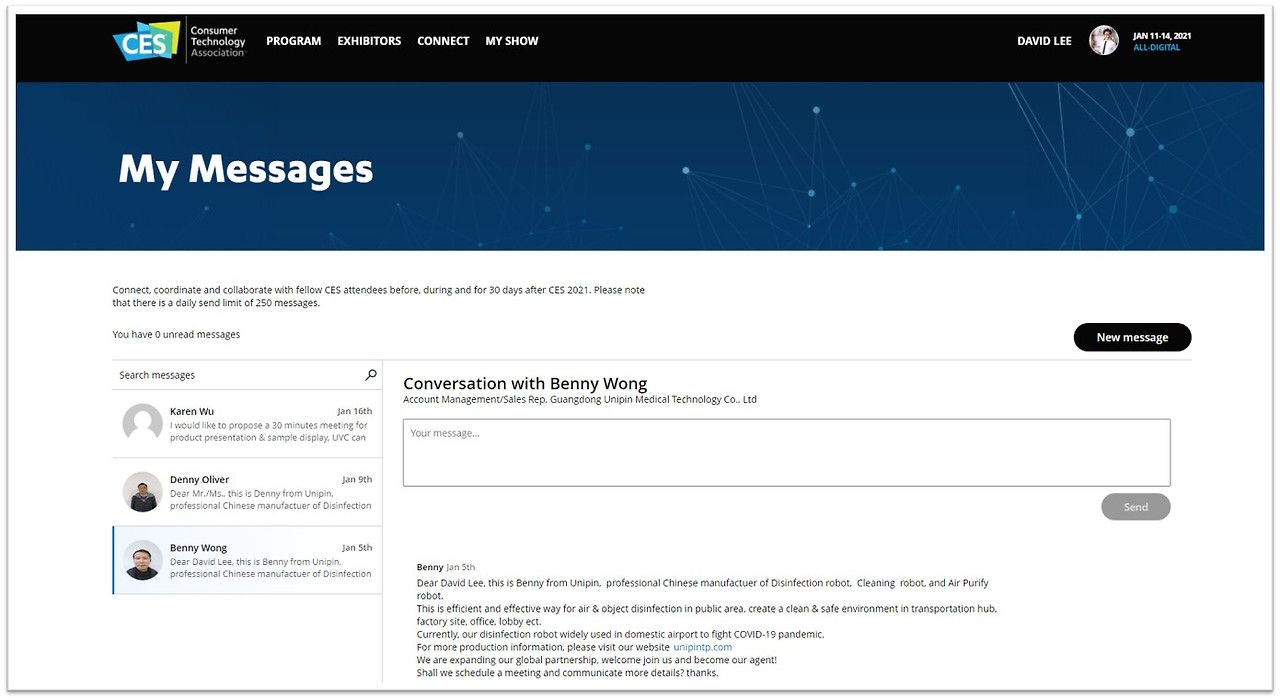1280x700 pixels.
Task: Open the MY SHOW menu
Action: click(512, 41)
